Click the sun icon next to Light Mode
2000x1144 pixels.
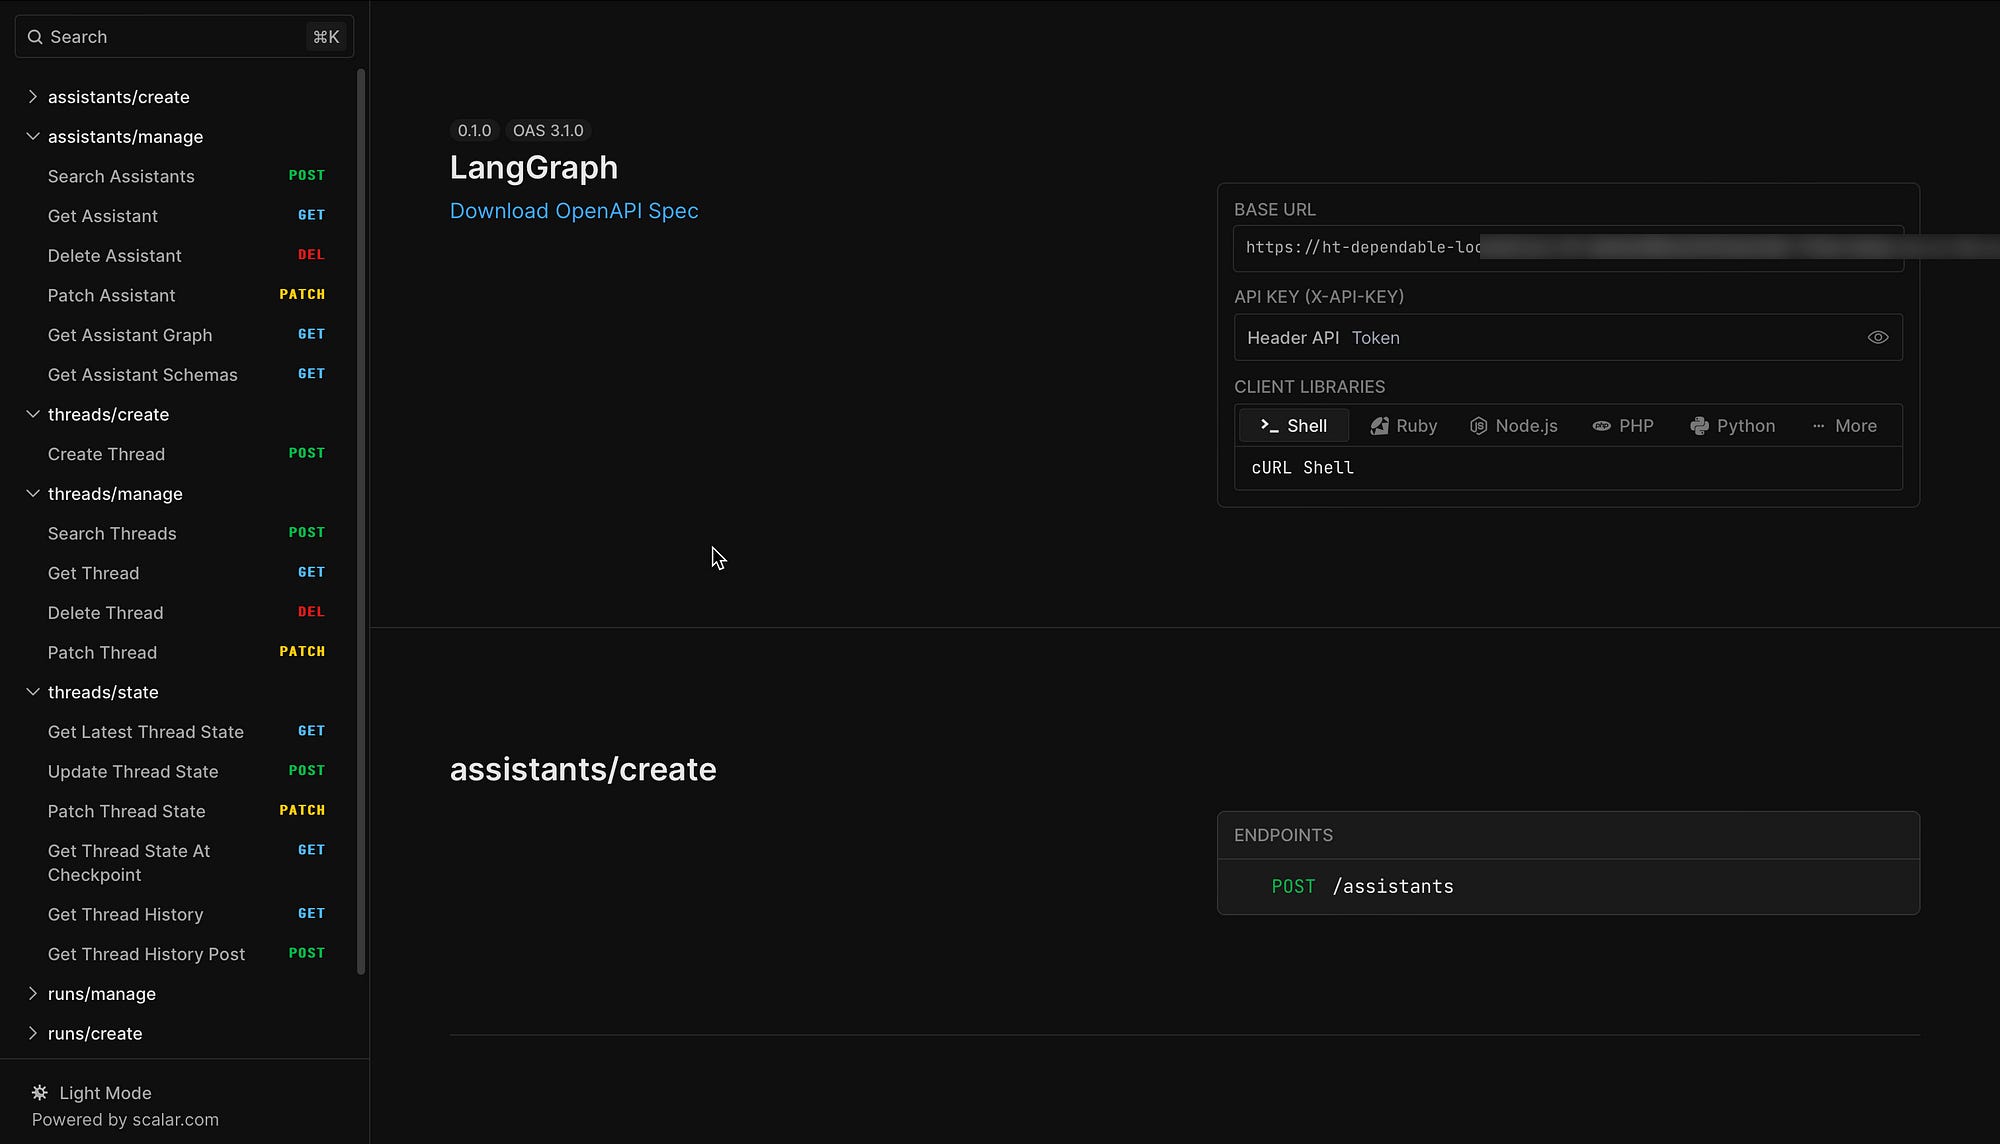click(39, 1092)
